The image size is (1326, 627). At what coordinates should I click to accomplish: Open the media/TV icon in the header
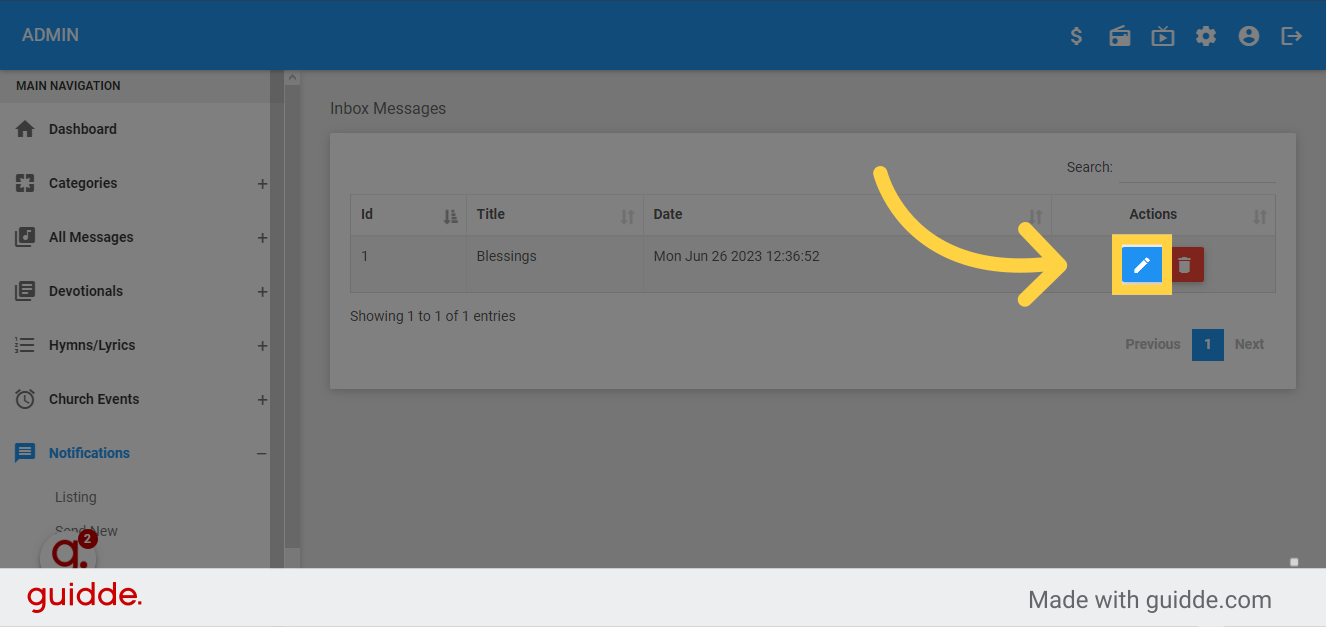click(x=1162, y=35)
